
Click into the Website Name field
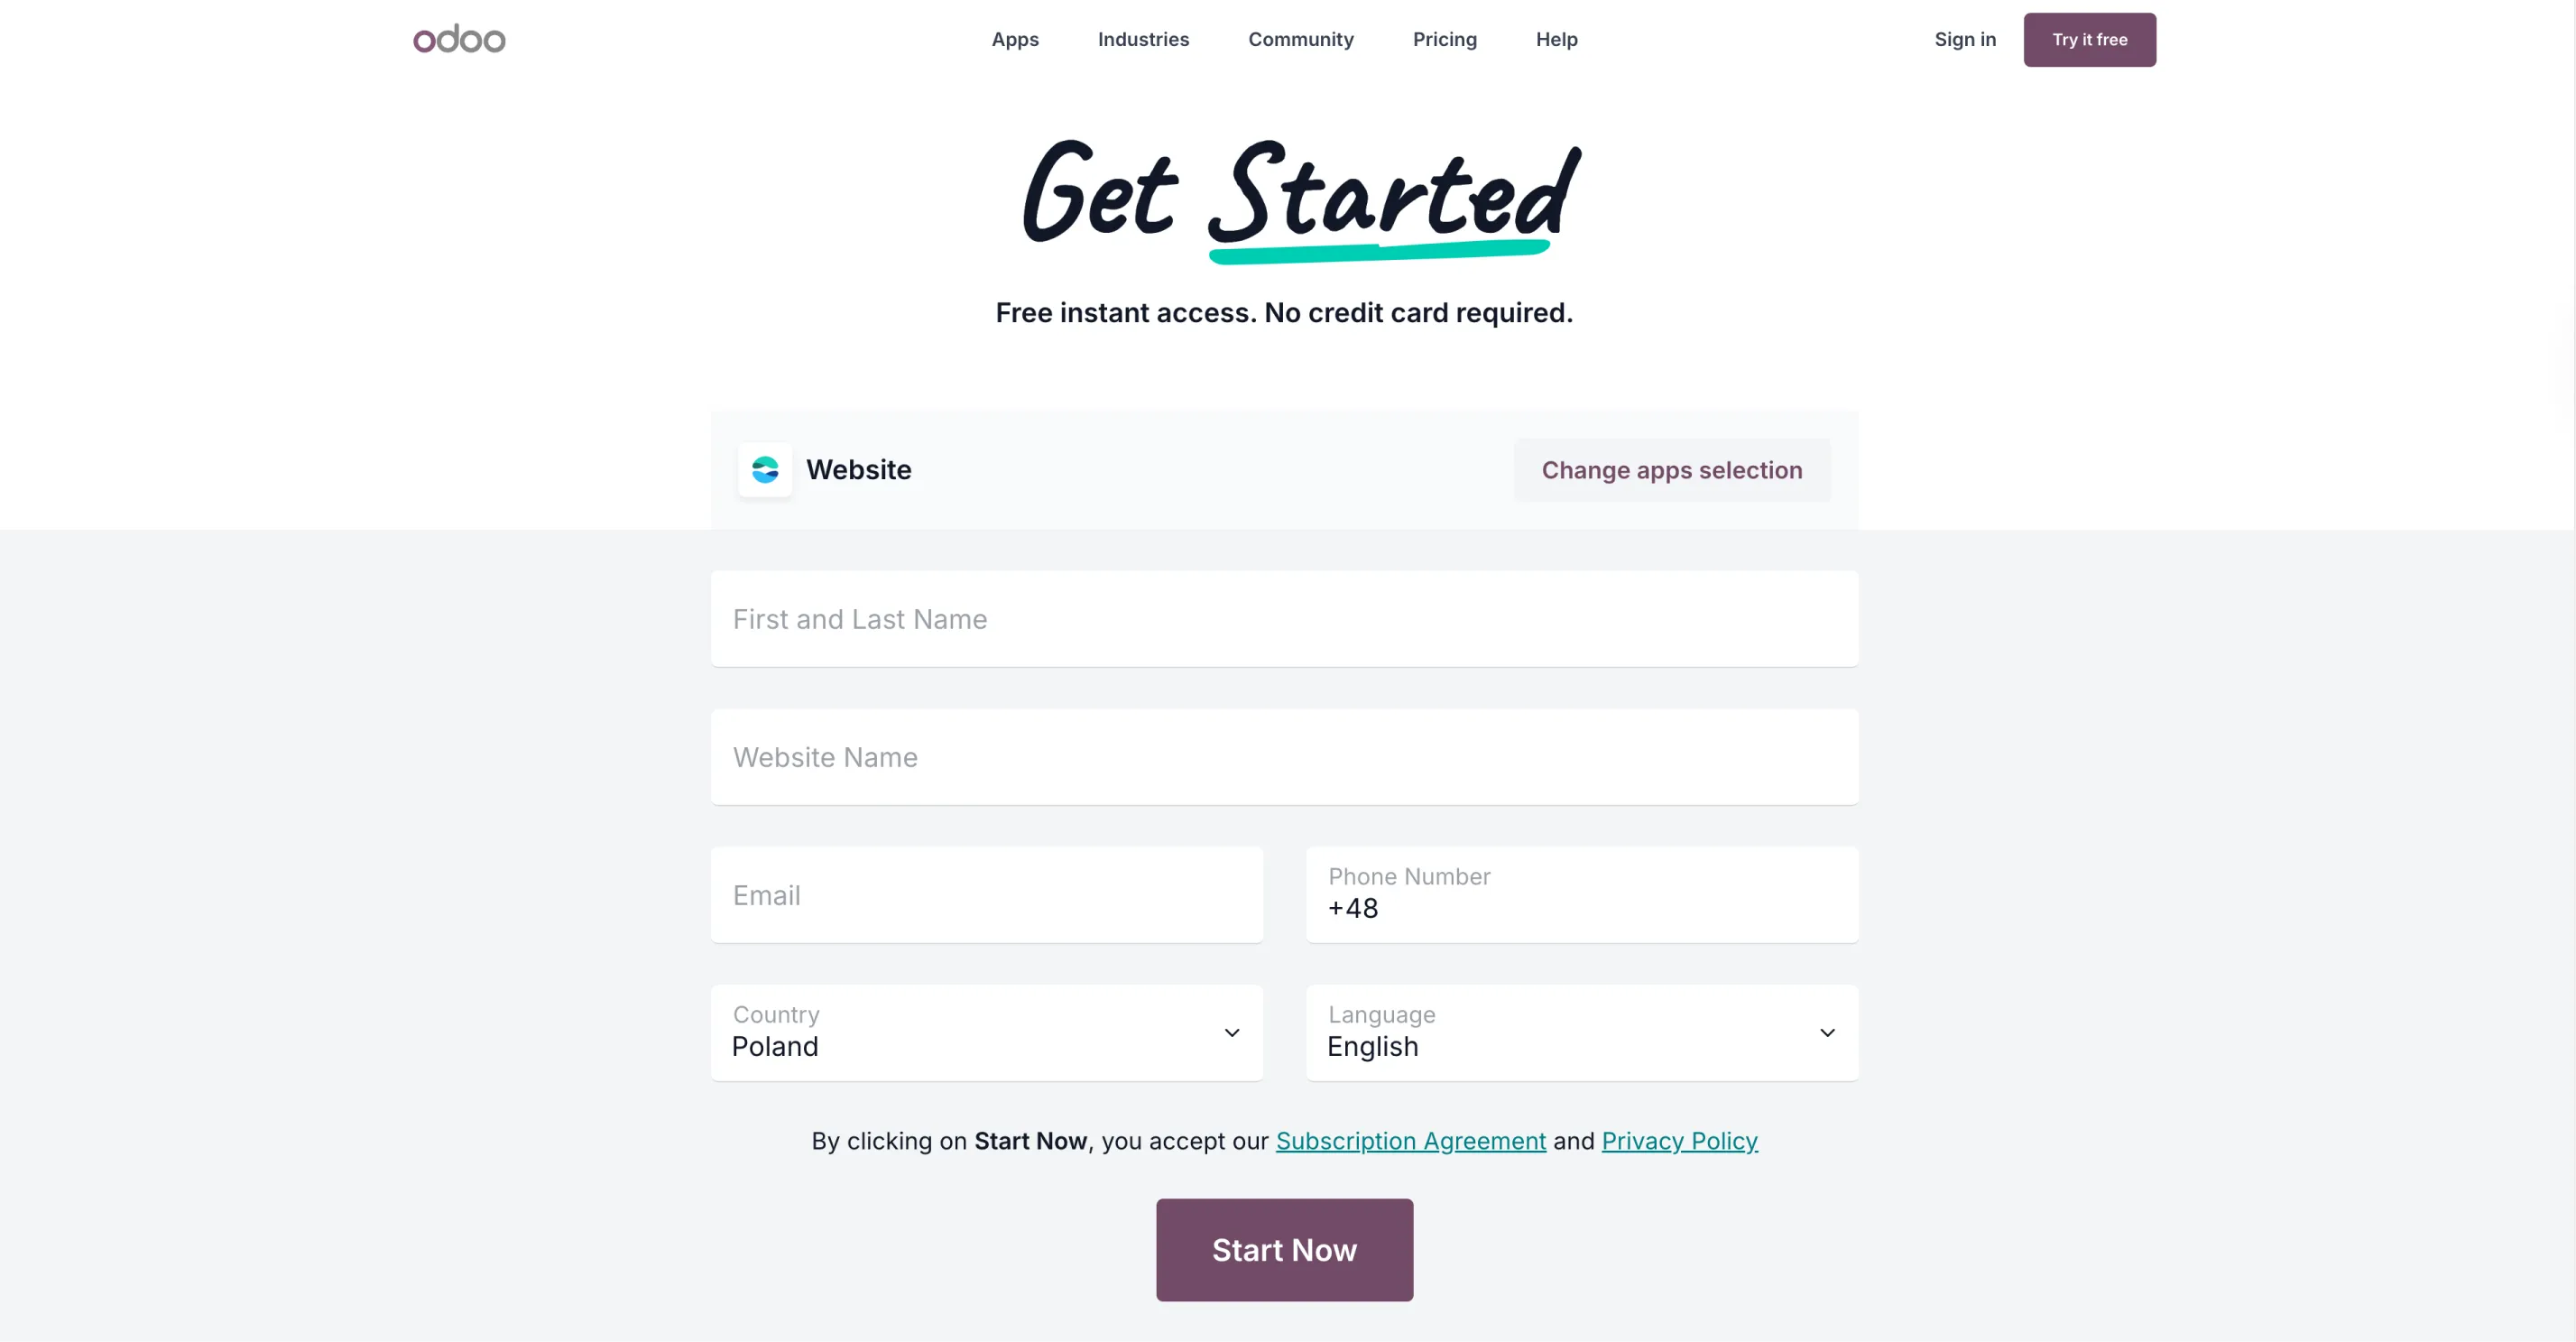(1284, 757)
